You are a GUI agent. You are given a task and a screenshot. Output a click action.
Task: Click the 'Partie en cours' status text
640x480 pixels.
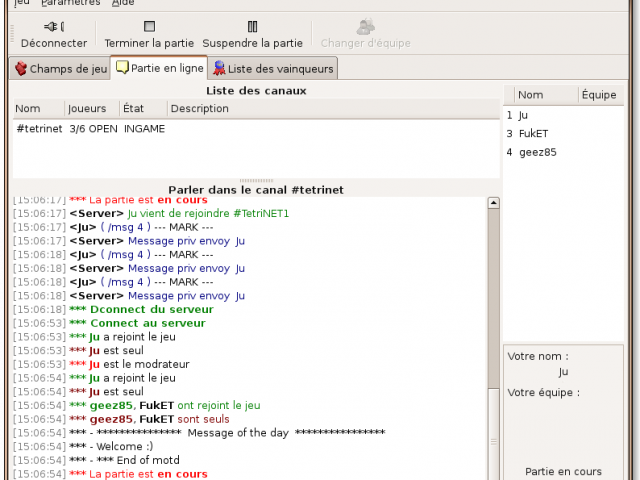563,472
